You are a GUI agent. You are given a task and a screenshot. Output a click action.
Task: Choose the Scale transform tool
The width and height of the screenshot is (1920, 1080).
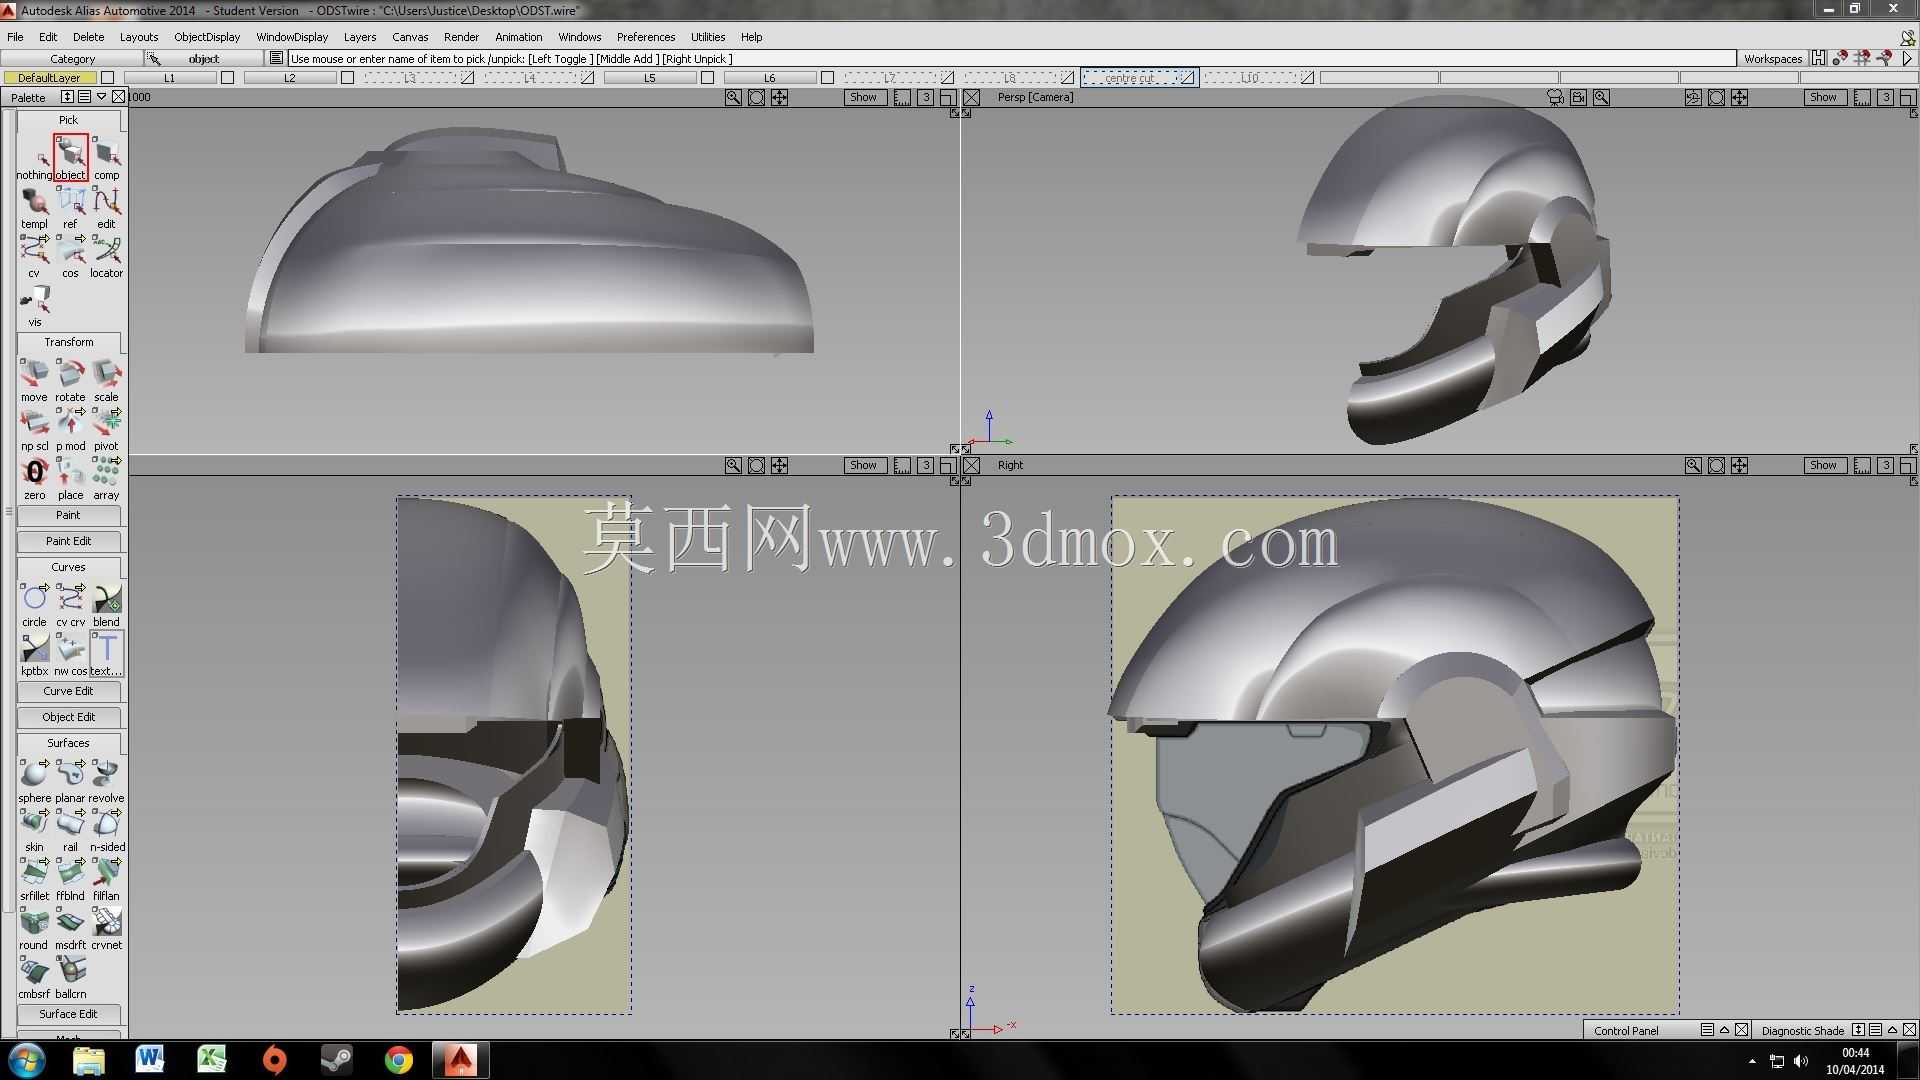click(x=106, y=381)
